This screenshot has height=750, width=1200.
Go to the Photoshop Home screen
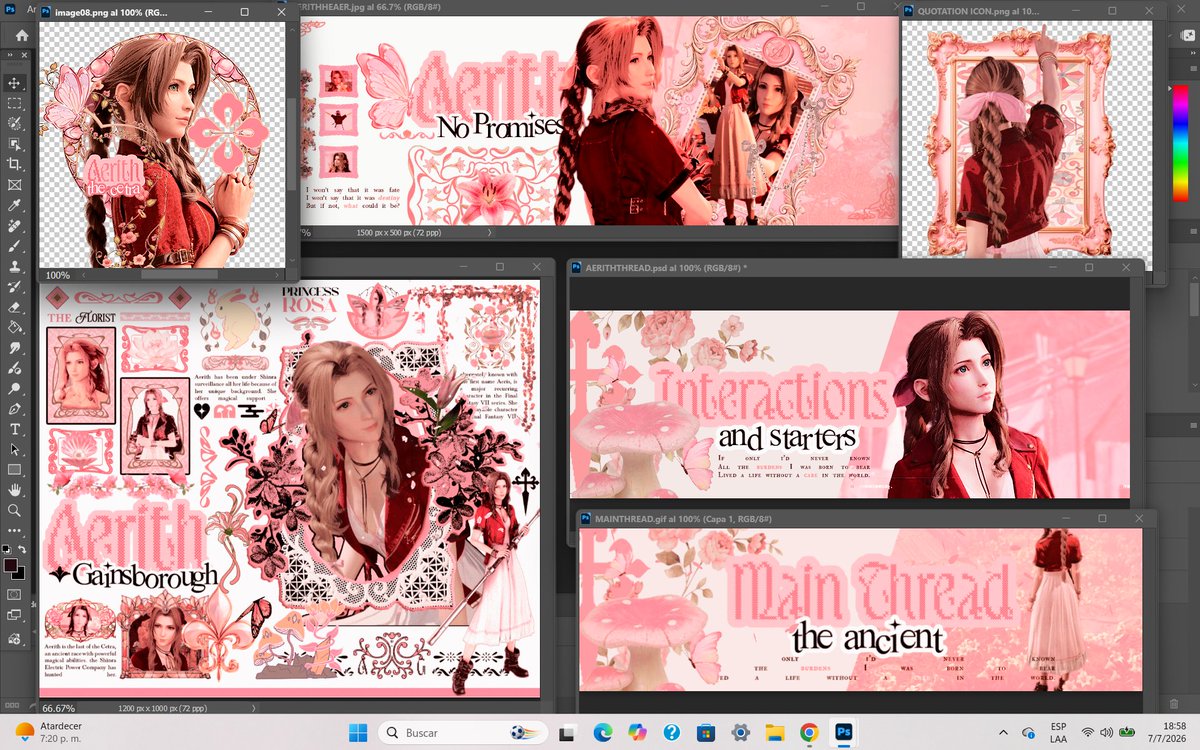21,35
